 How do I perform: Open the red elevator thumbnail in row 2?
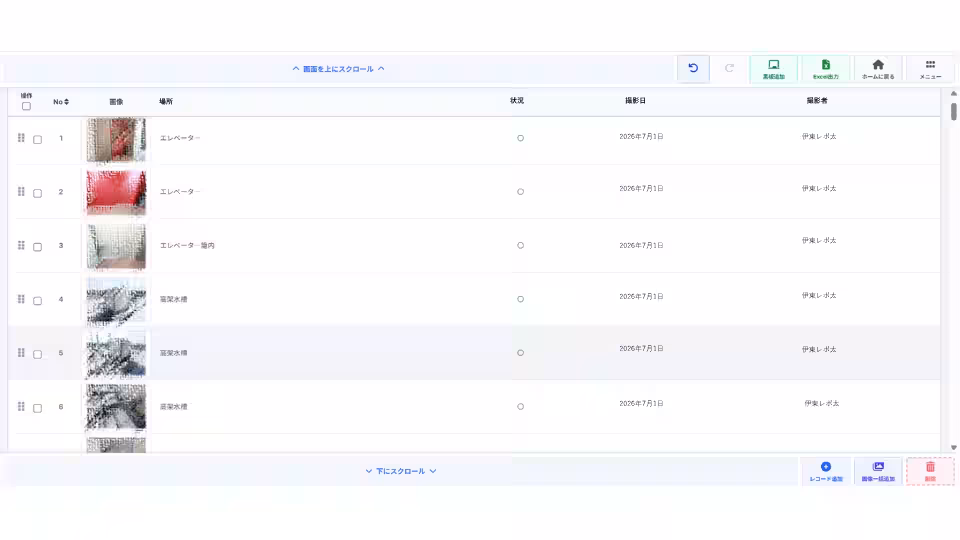tap(116, 192)
